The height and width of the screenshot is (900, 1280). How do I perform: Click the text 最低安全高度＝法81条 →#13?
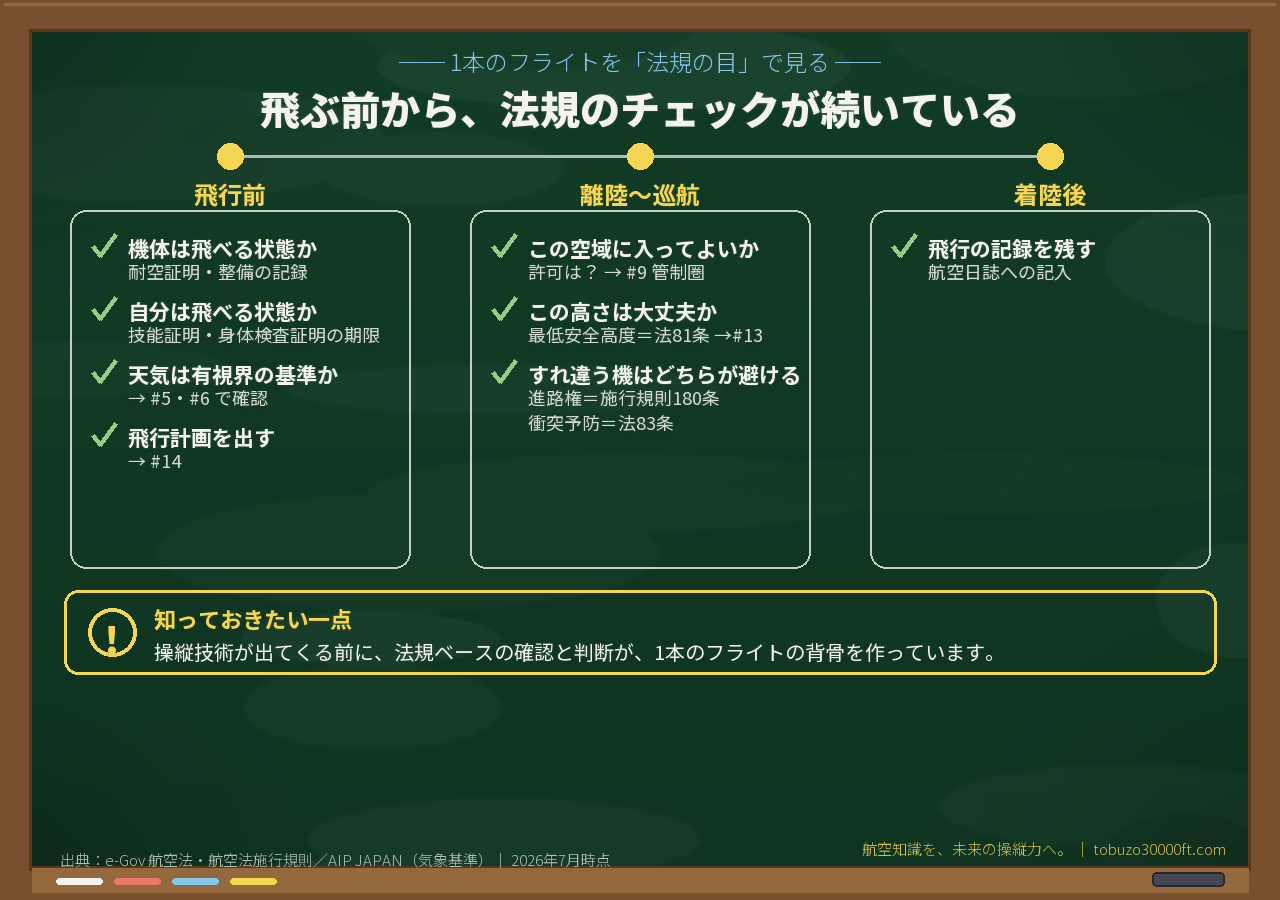click(645, 335)
